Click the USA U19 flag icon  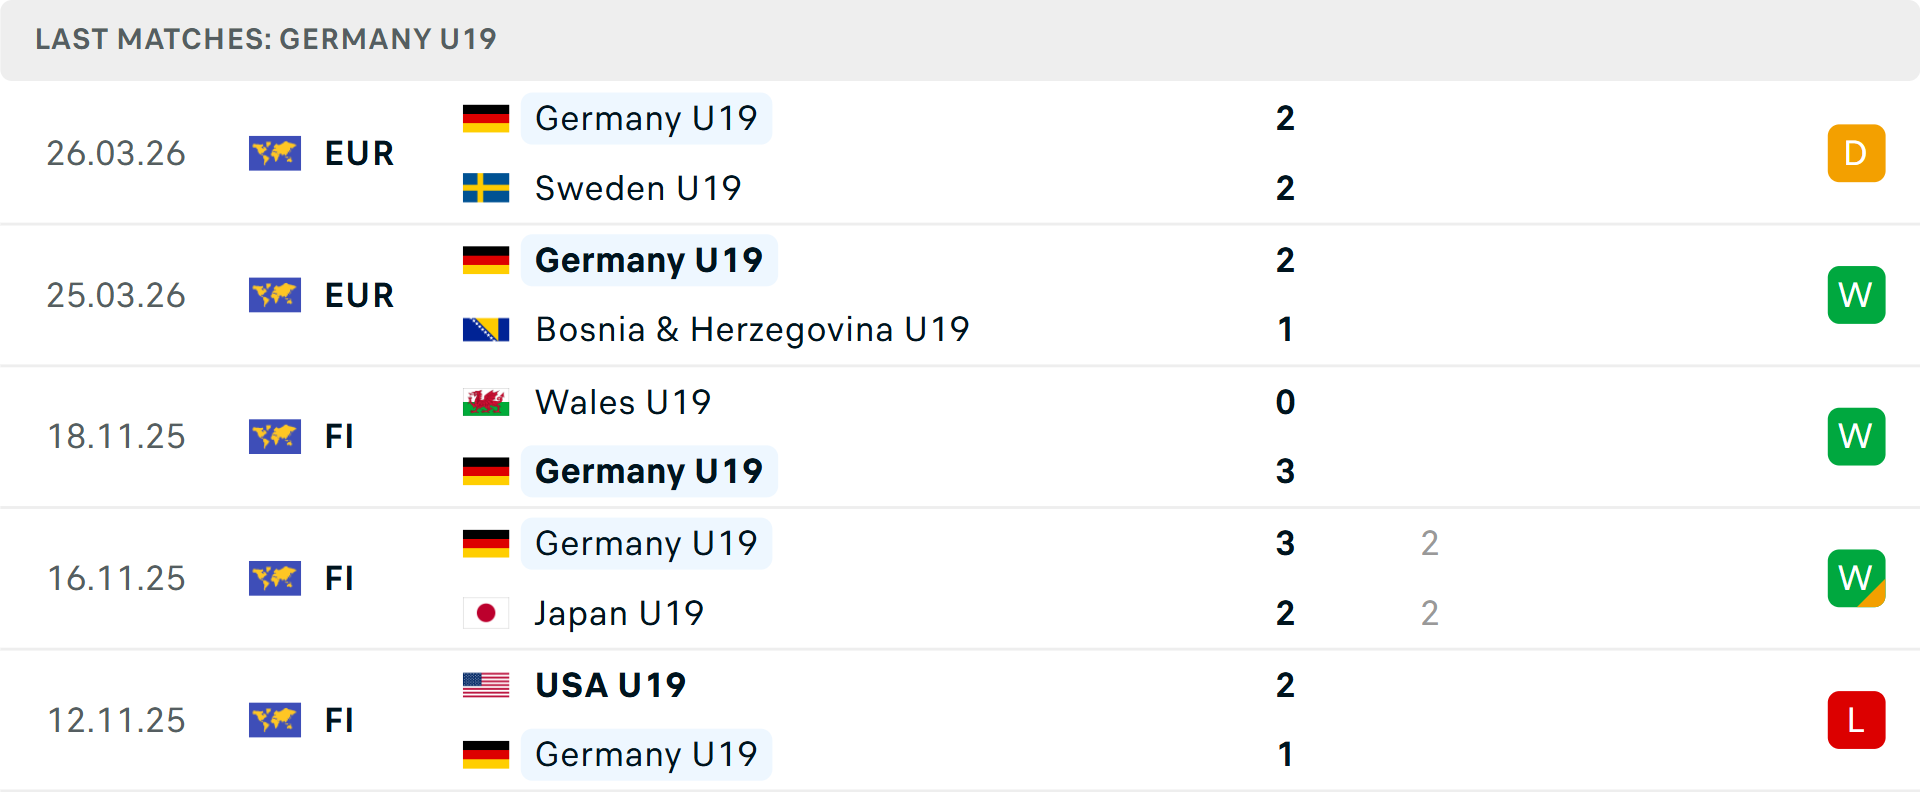pos(486,685)
